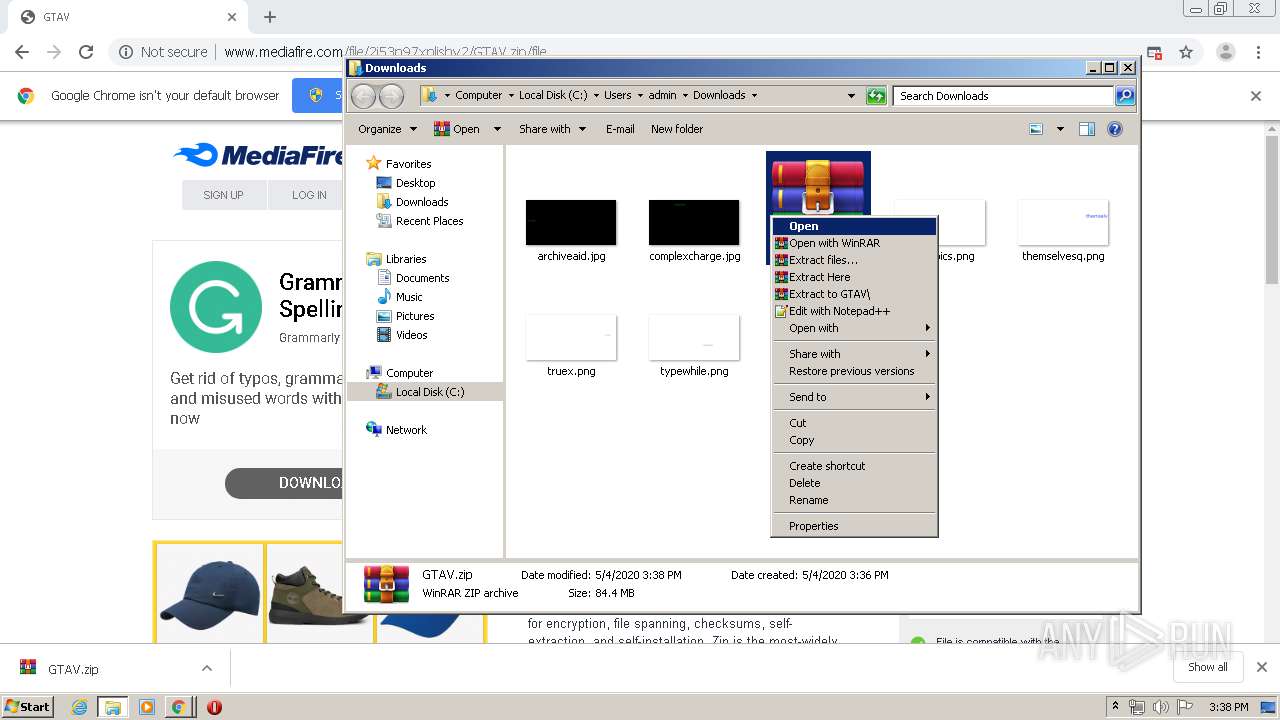Click Explorer forward navigation arrow

pyautogui.click(x=392, y=96)
